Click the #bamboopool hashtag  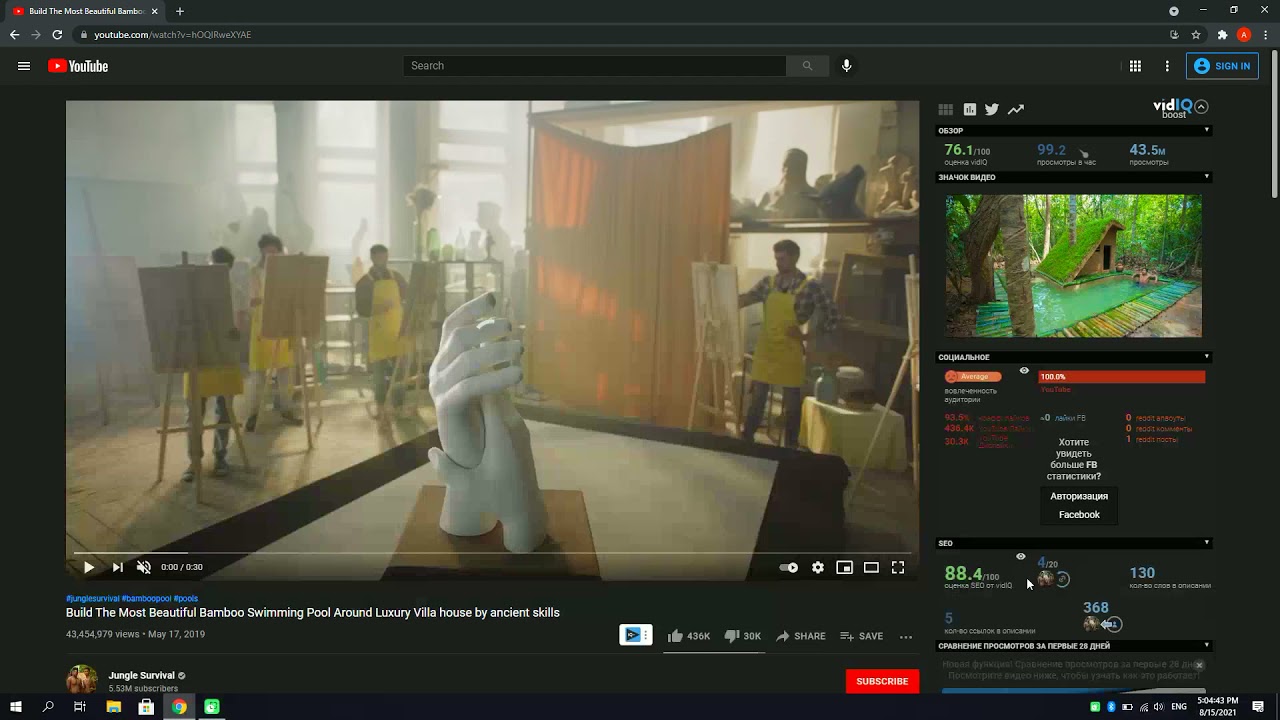click(x=146, y=598)
